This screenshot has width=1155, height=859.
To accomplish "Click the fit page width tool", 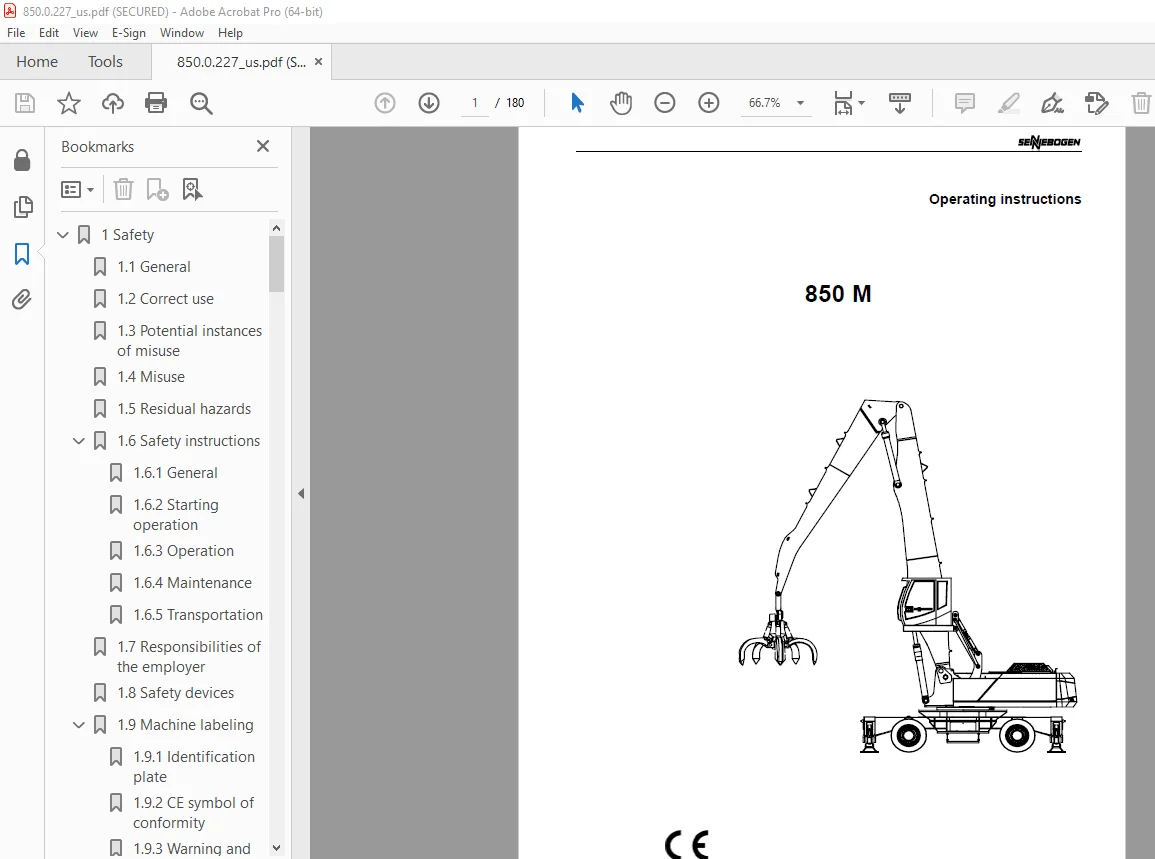I will (x=843, y=103).
